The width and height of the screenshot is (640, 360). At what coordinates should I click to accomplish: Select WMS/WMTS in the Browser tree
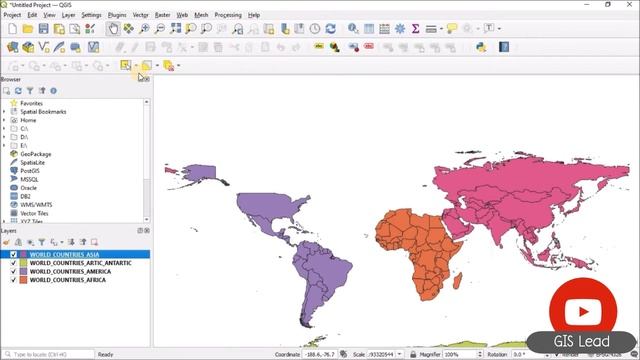[36, 204]
